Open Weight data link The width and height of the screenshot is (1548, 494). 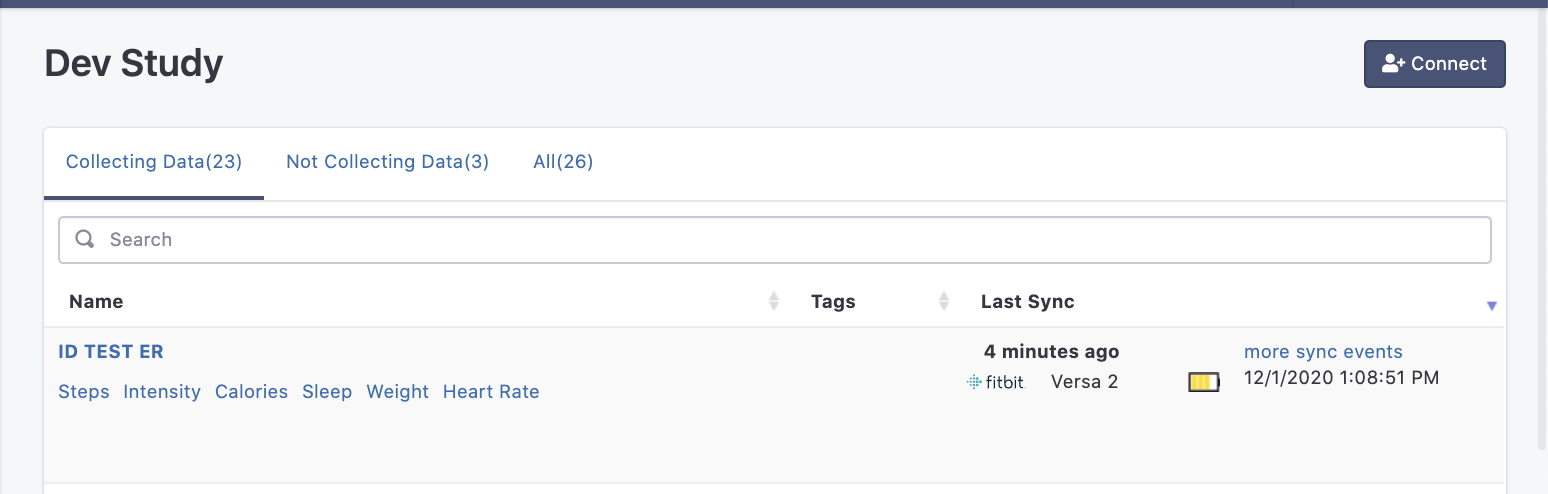397,392
